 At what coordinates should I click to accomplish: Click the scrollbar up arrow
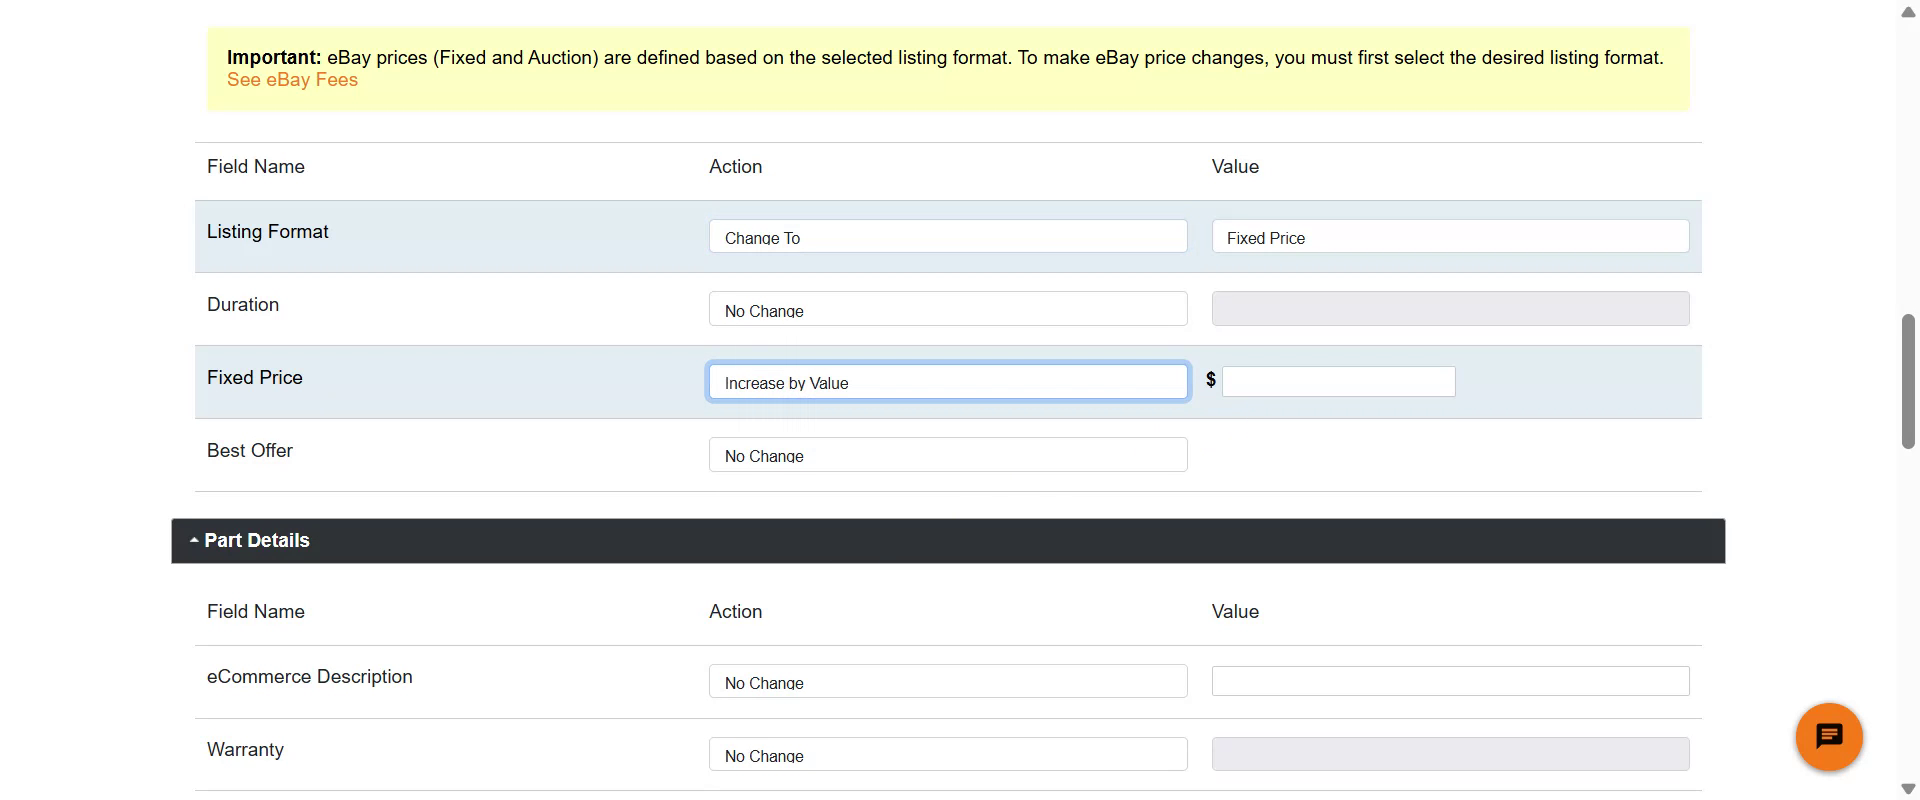pyautogui.click(x=1908, y=12)
